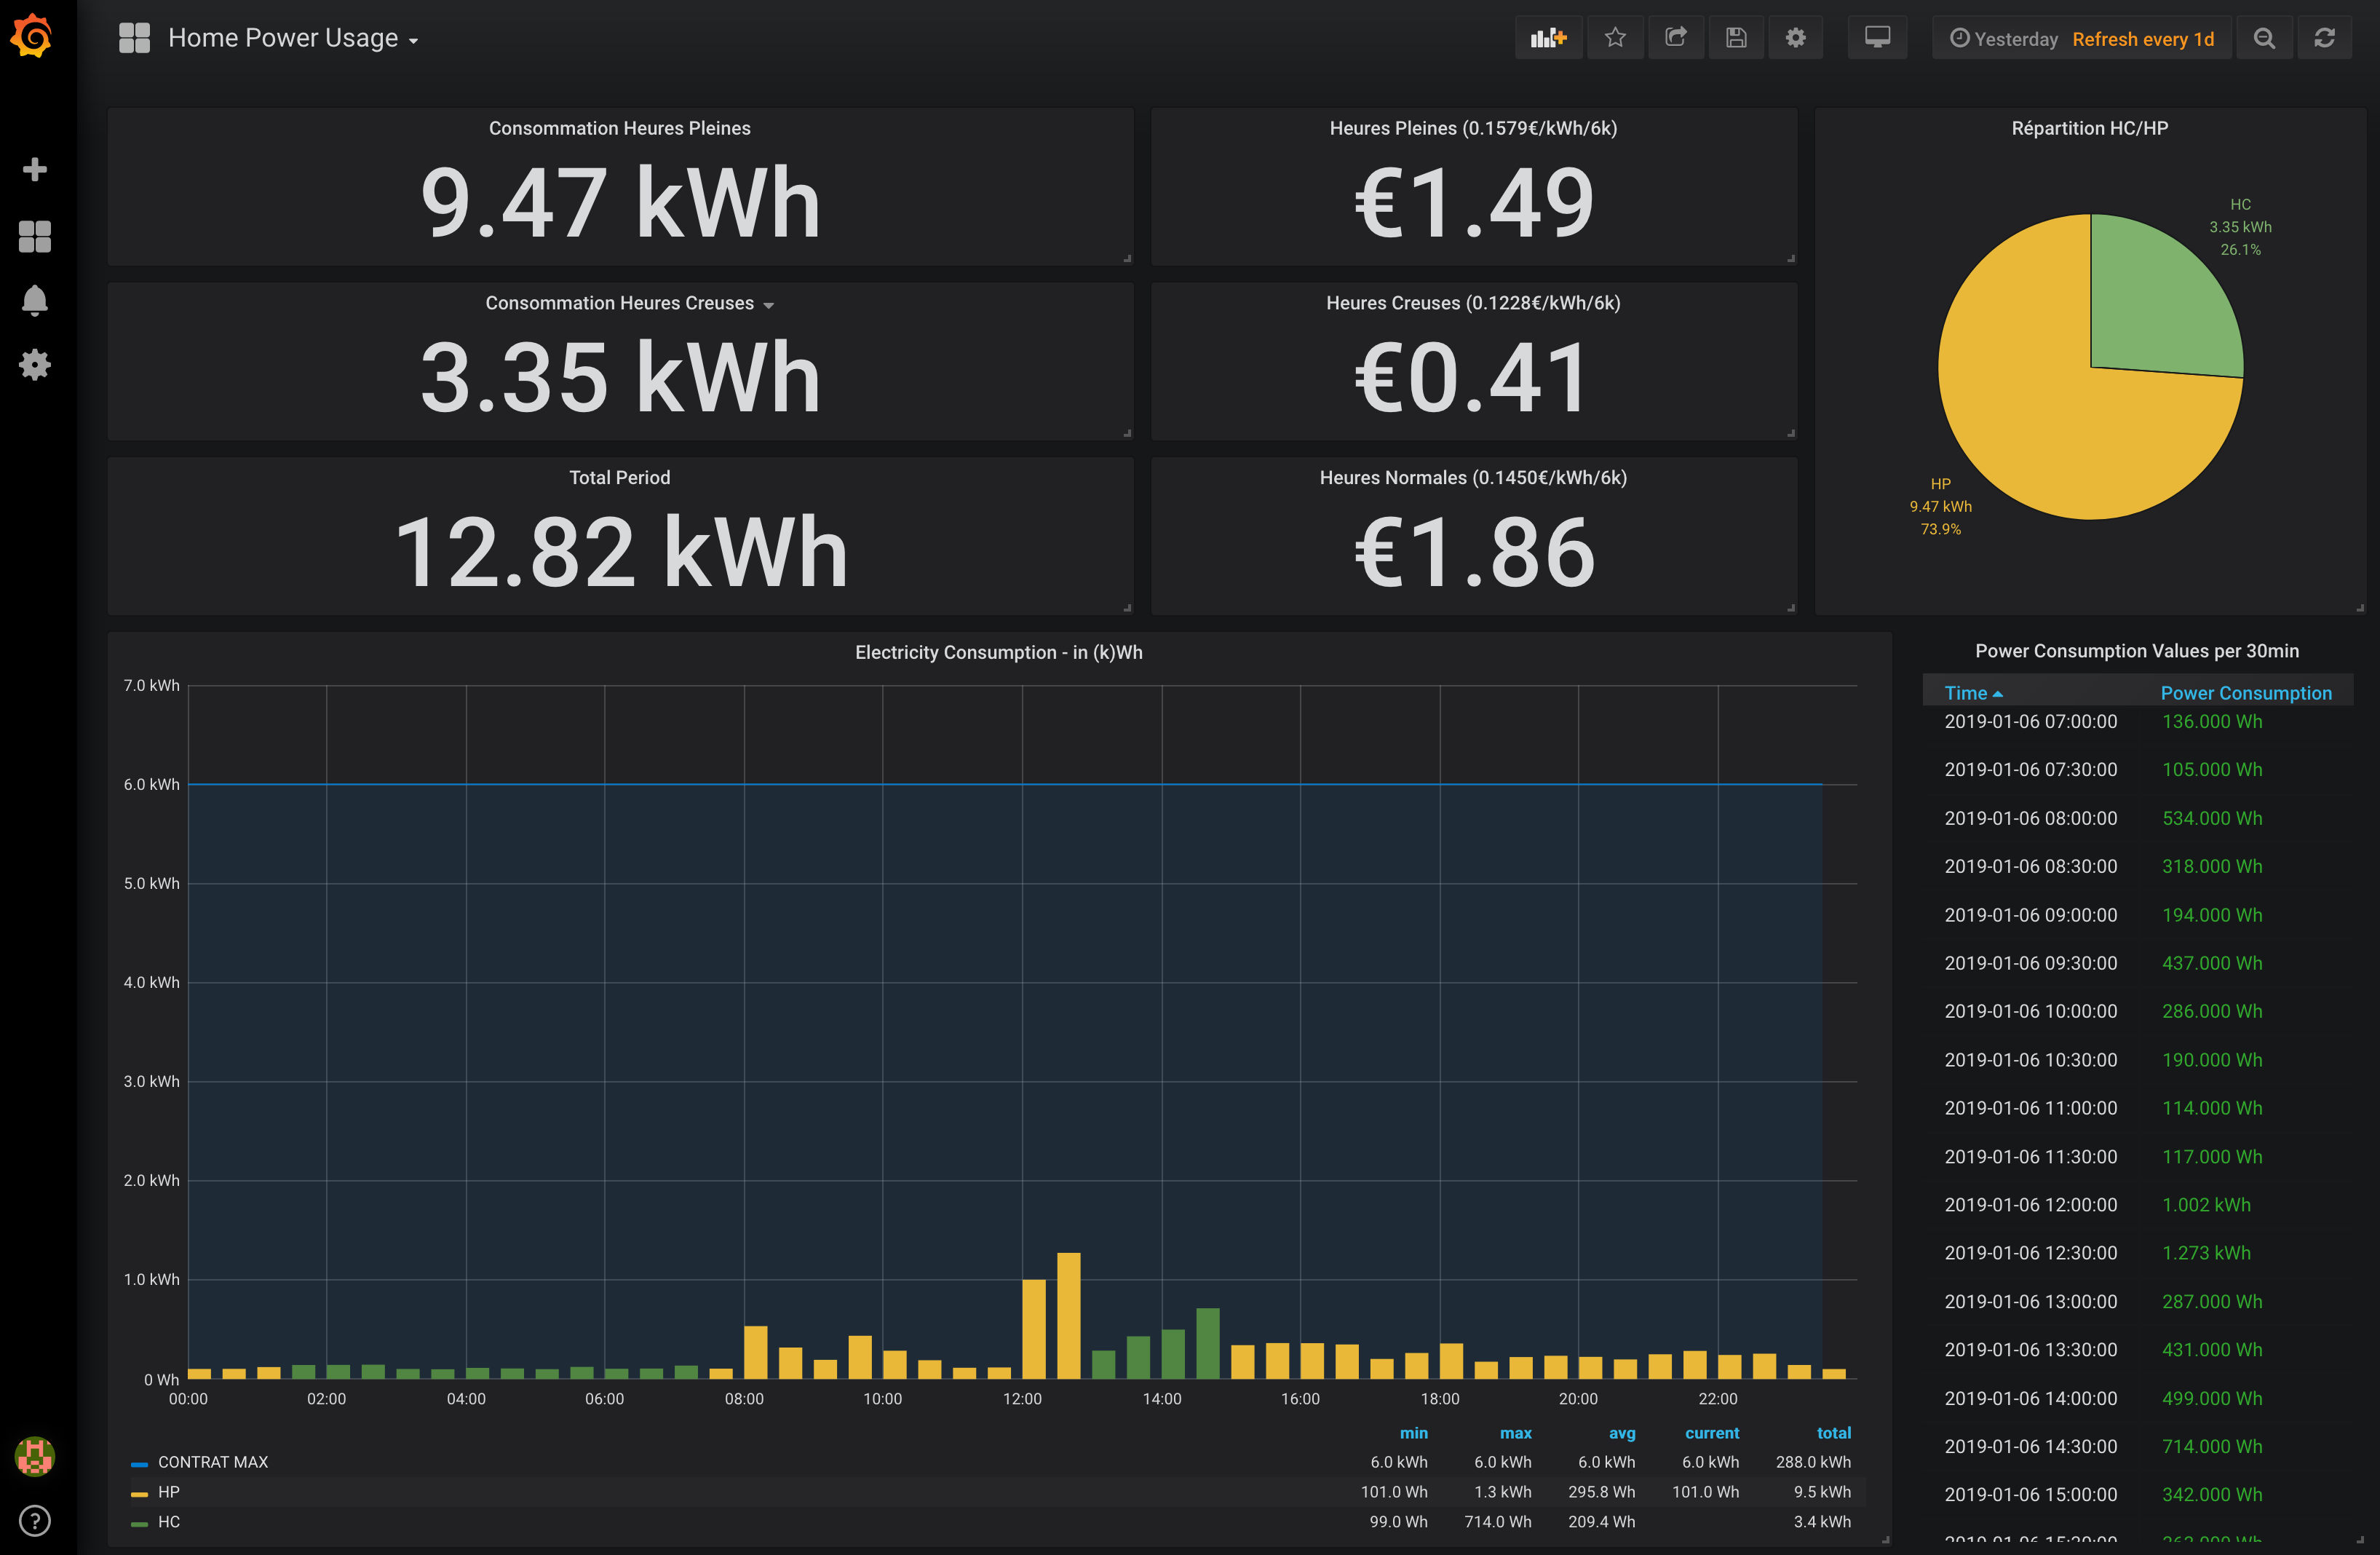Viewport: 2380px width, 1555px height.
Task: Sort table by Time column header
Action: click(1965, 693)
